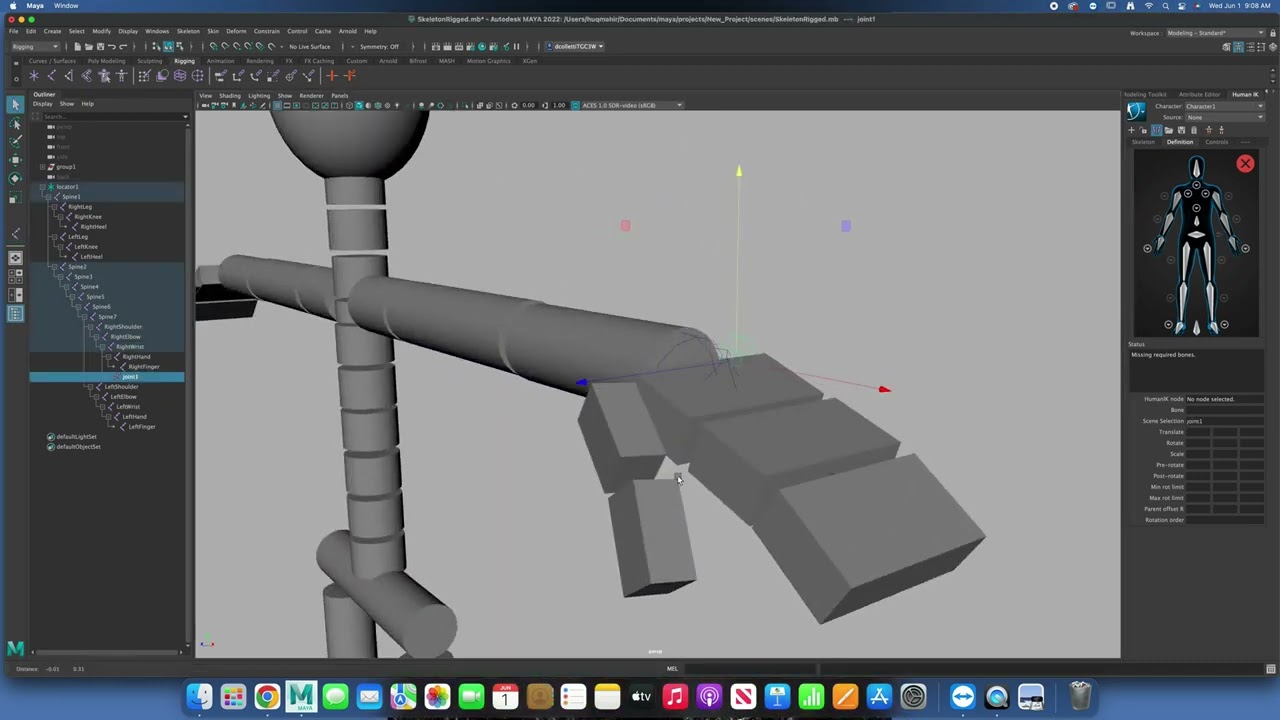Activate the Move tool in toolbox
The image size is (1280, 720).
pos(15,159)
